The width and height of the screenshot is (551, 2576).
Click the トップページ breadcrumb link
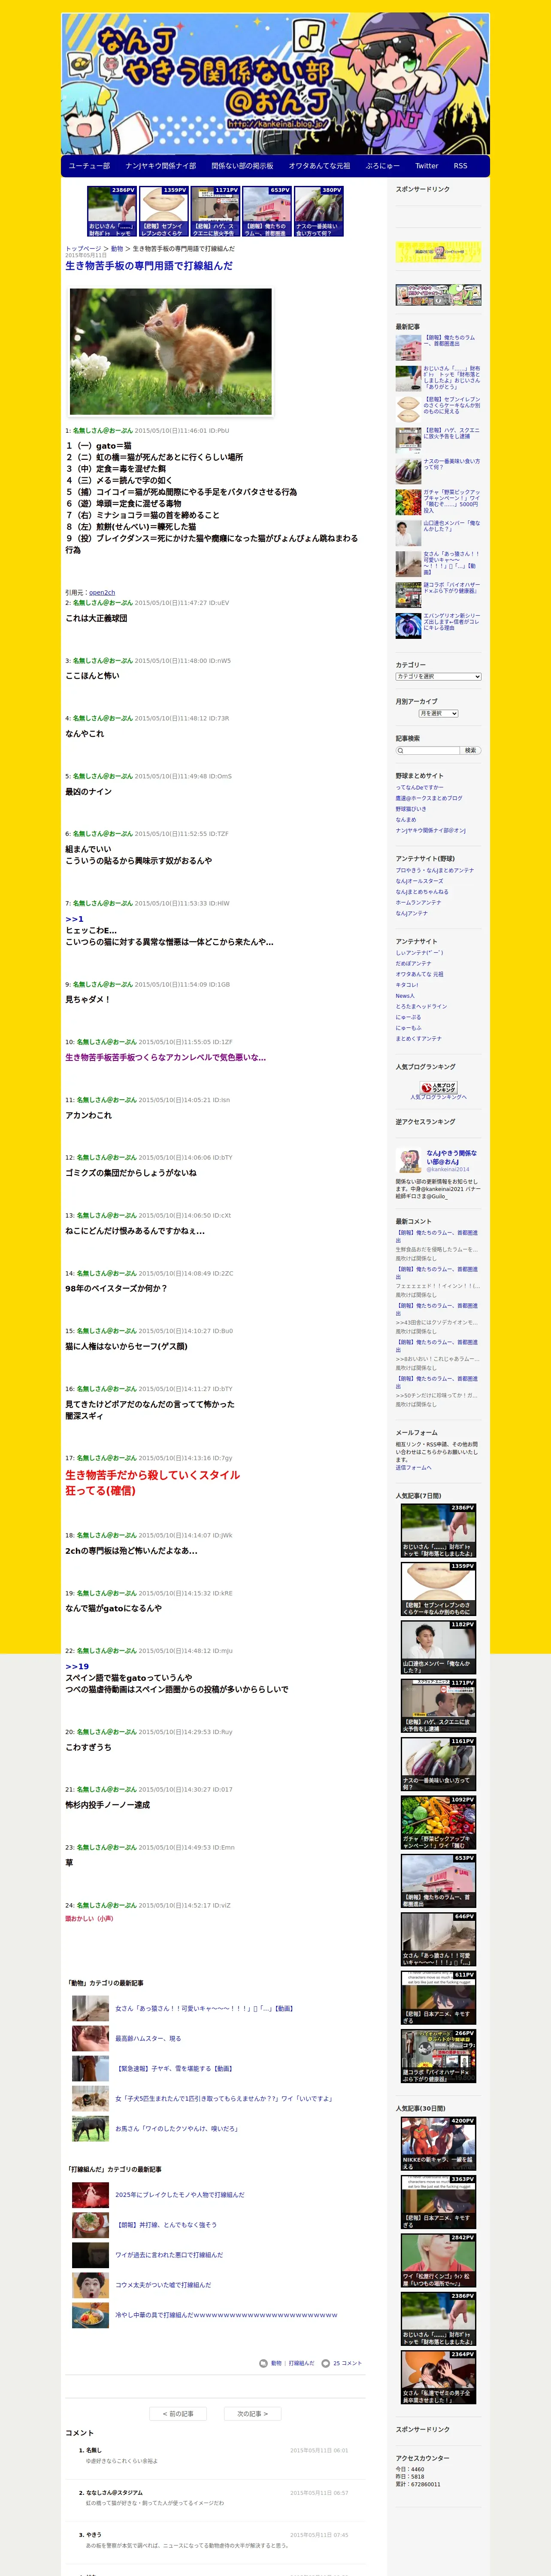point(83,249)
